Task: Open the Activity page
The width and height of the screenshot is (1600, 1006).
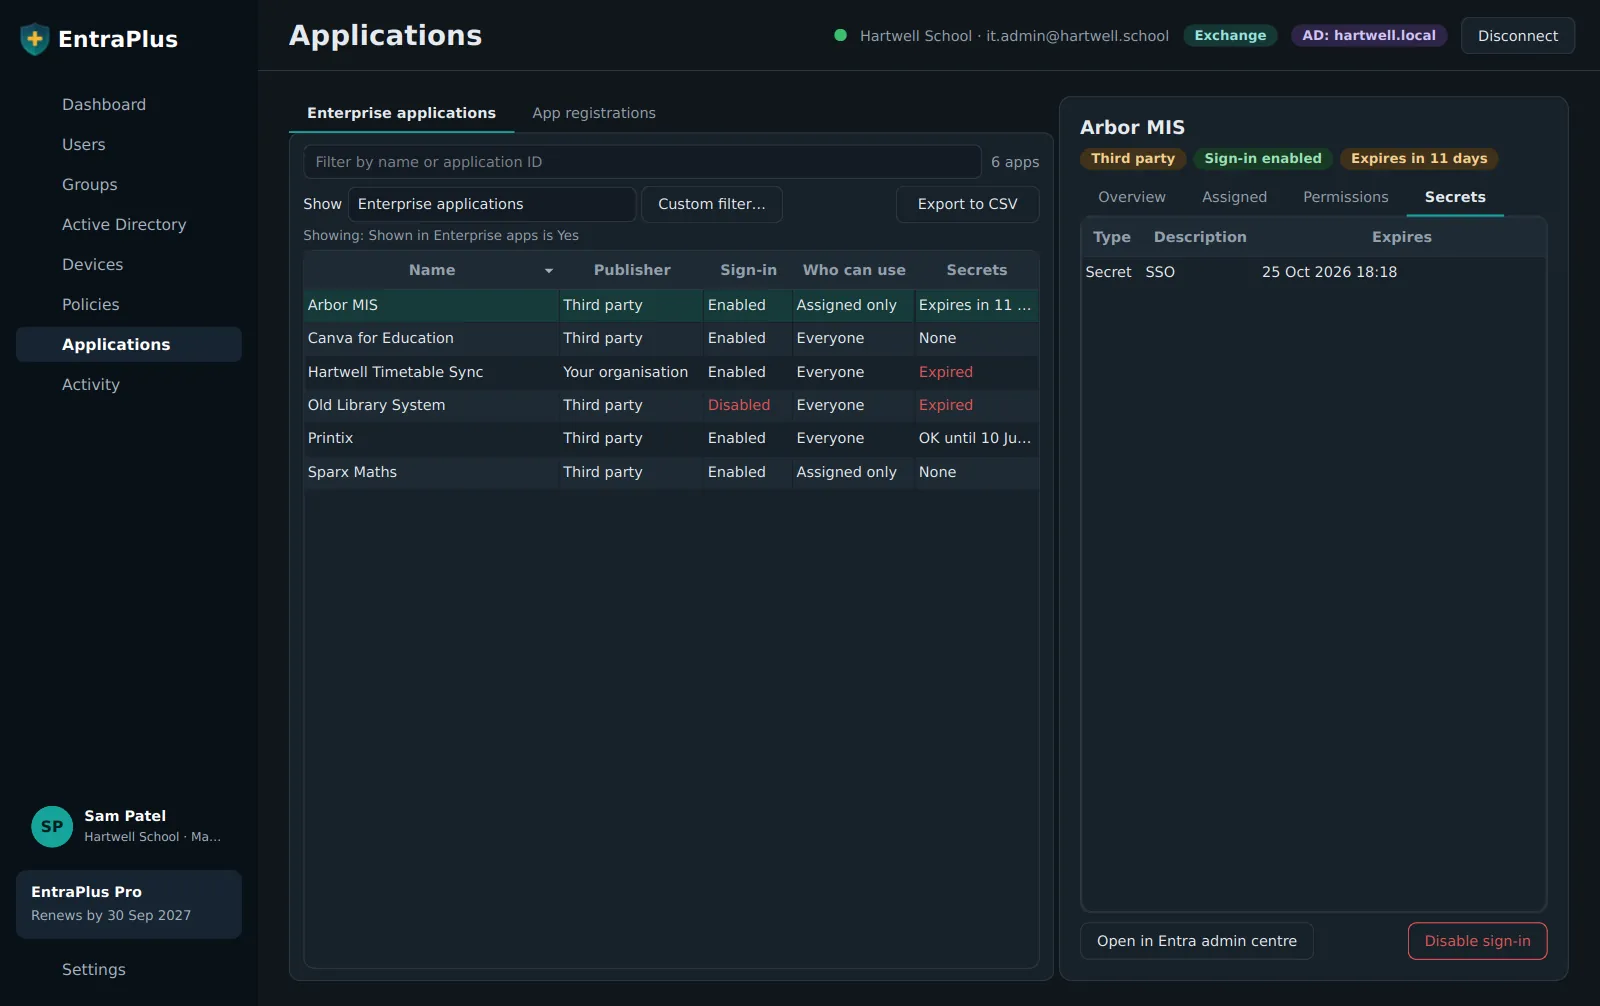Action: click(x=129, y=384)
